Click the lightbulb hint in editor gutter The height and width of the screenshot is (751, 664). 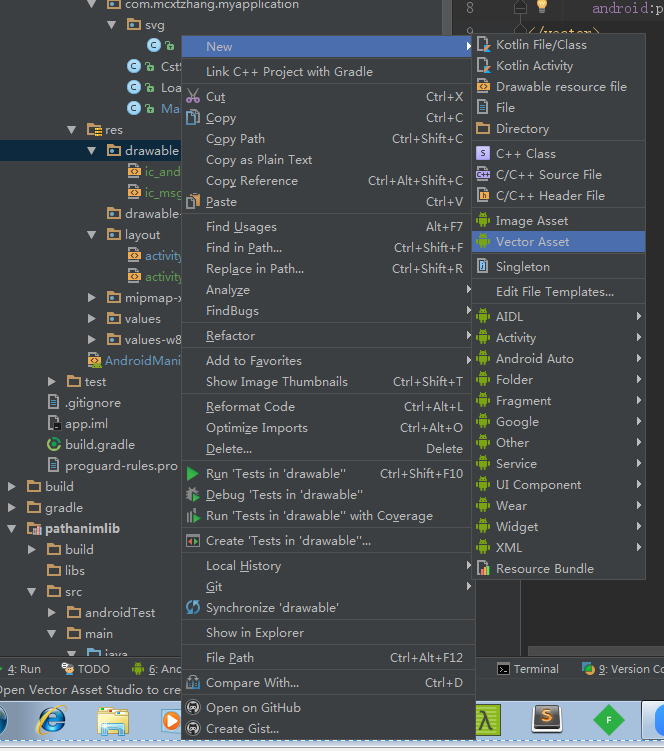(542, 6)
